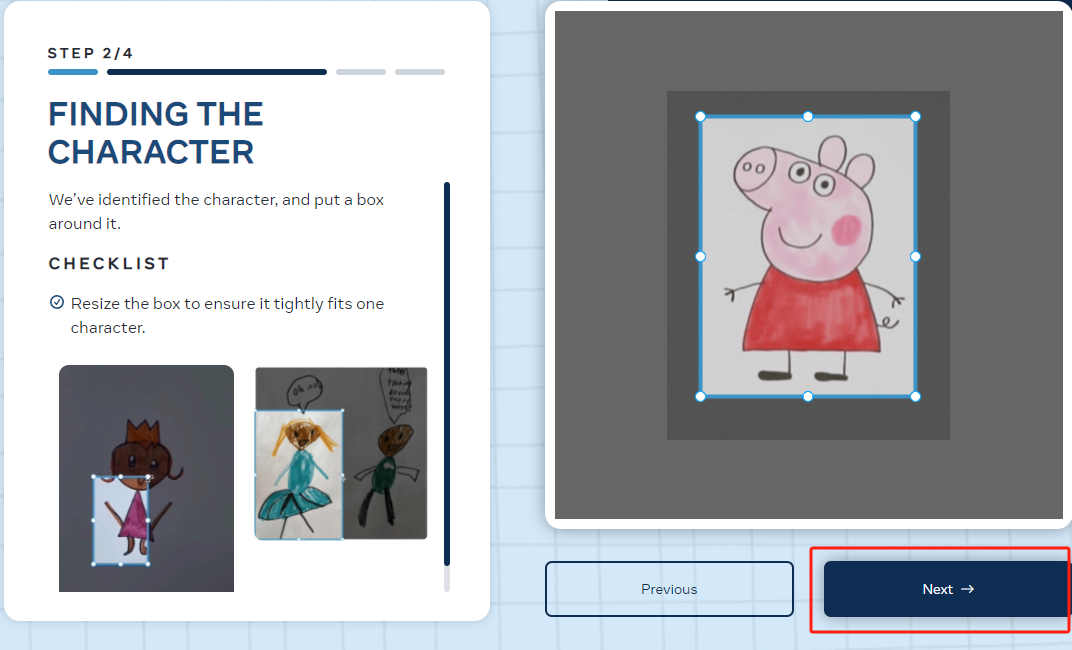Click the right-middle bounding box handle
This screenshot has width=1072, height=650.
tap(915, 256)
